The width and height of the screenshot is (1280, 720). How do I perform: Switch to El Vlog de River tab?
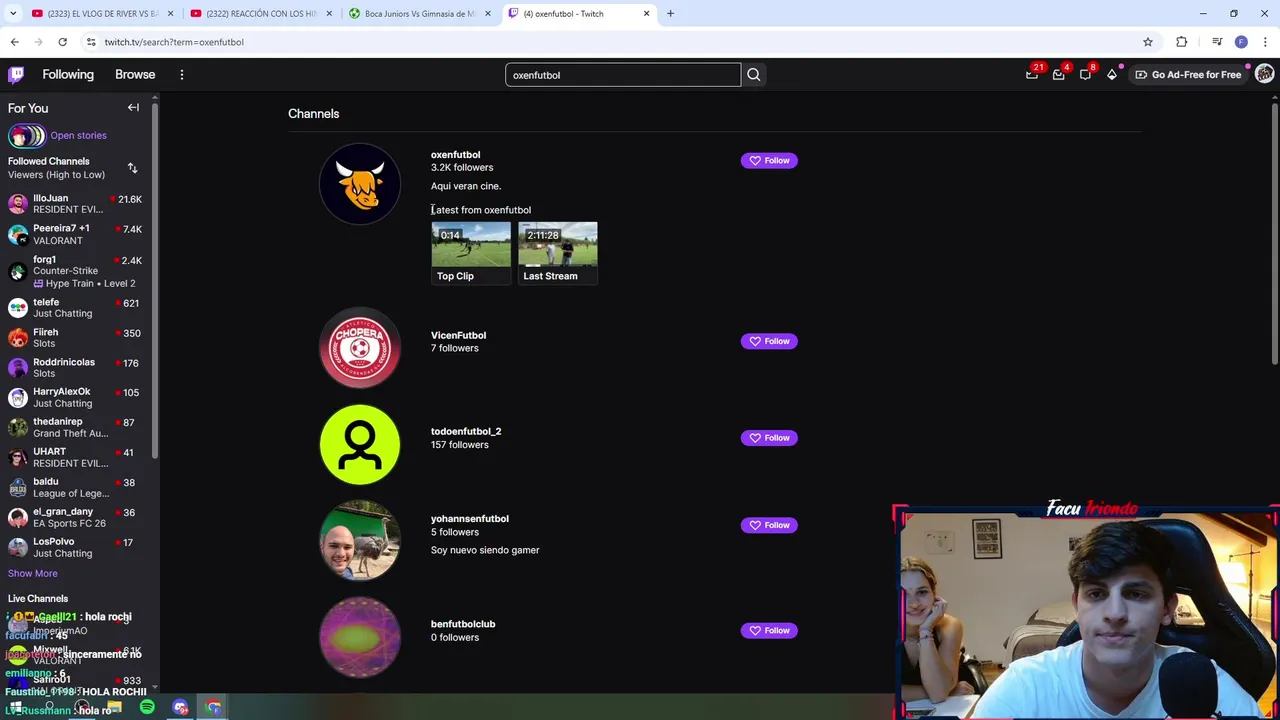[x=100, y=14]
